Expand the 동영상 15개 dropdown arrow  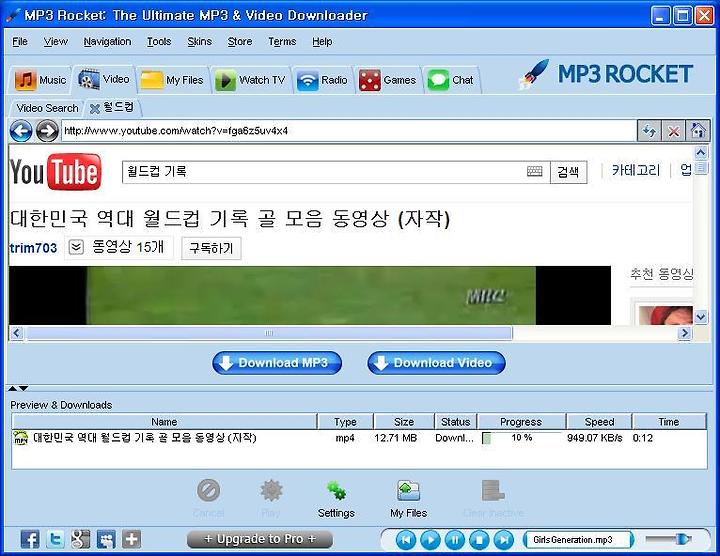coord(76,248)
